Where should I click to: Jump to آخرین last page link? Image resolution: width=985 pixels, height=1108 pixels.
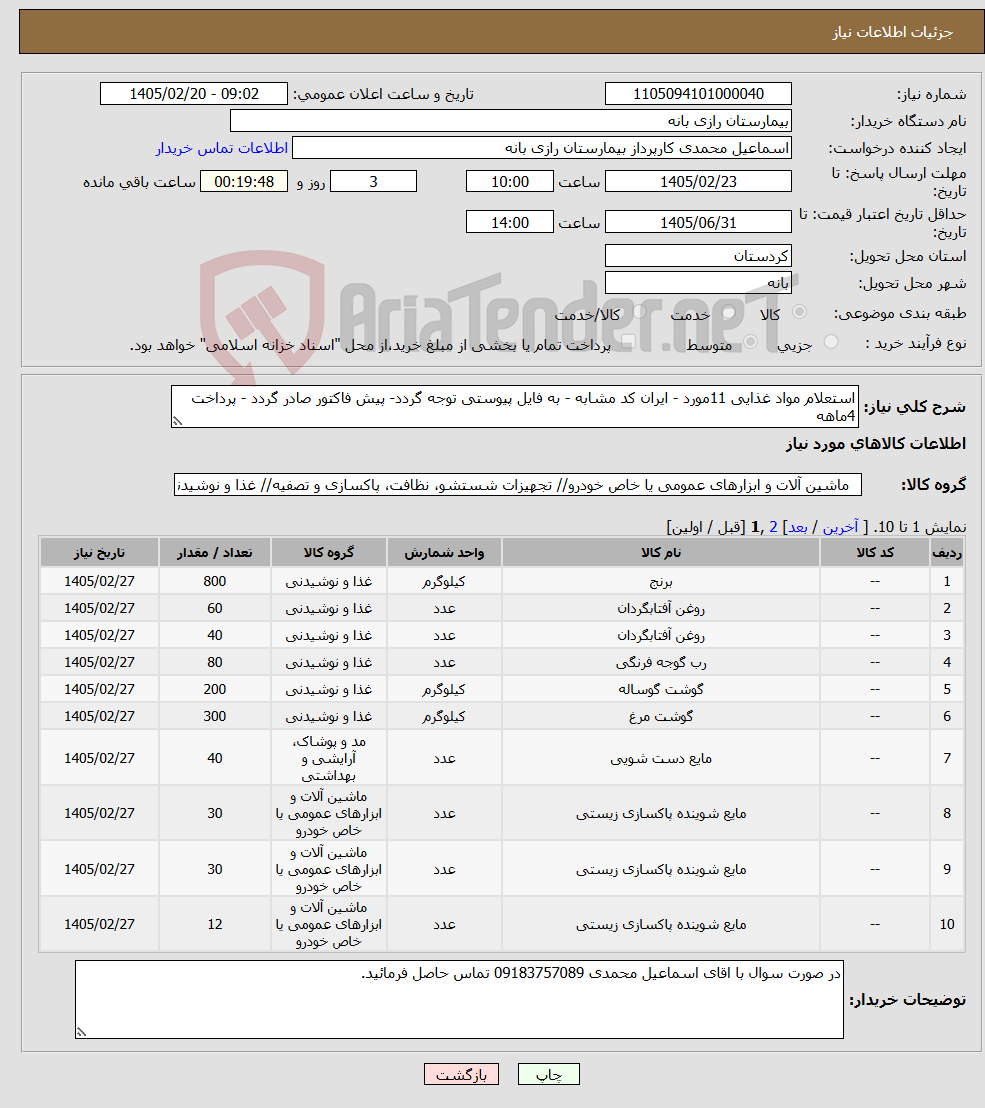(x=840, y=527)
